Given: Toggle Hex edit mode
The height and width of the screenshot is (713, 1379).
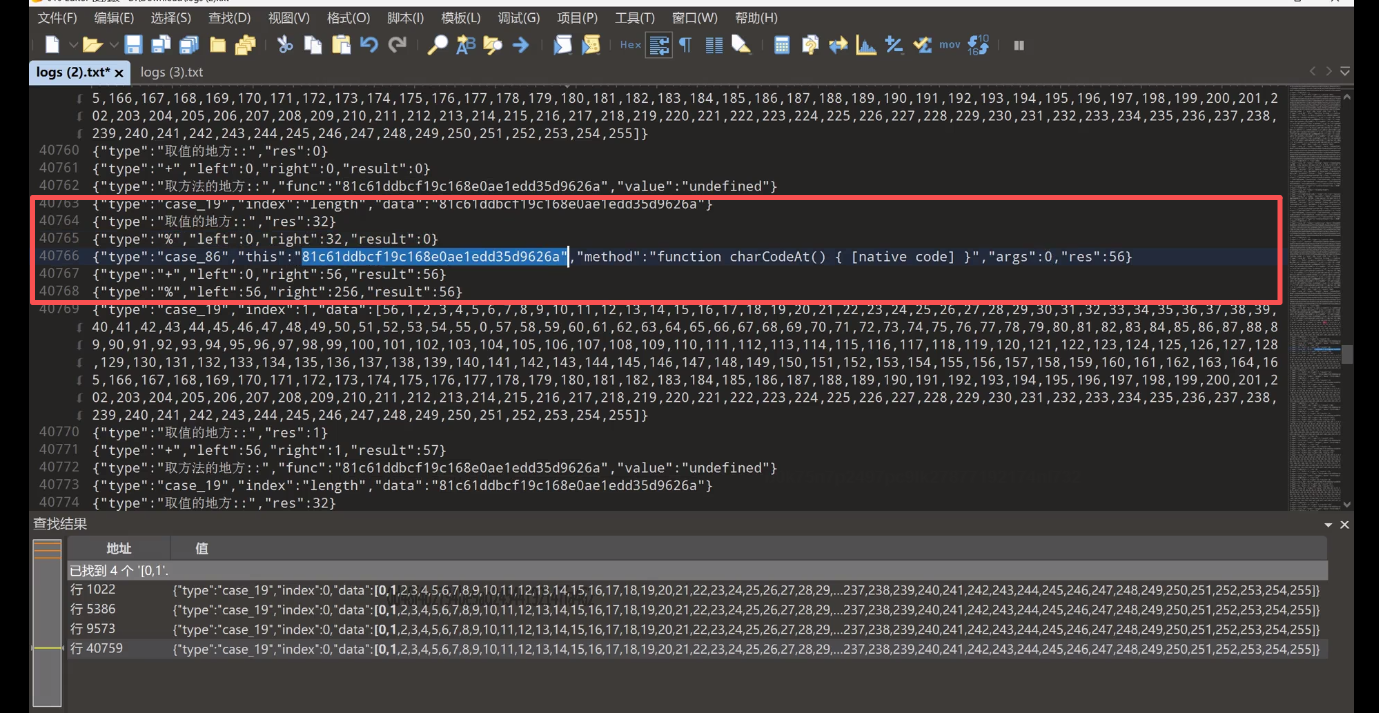Looking at the screenshot, I should tap(630, 45).
